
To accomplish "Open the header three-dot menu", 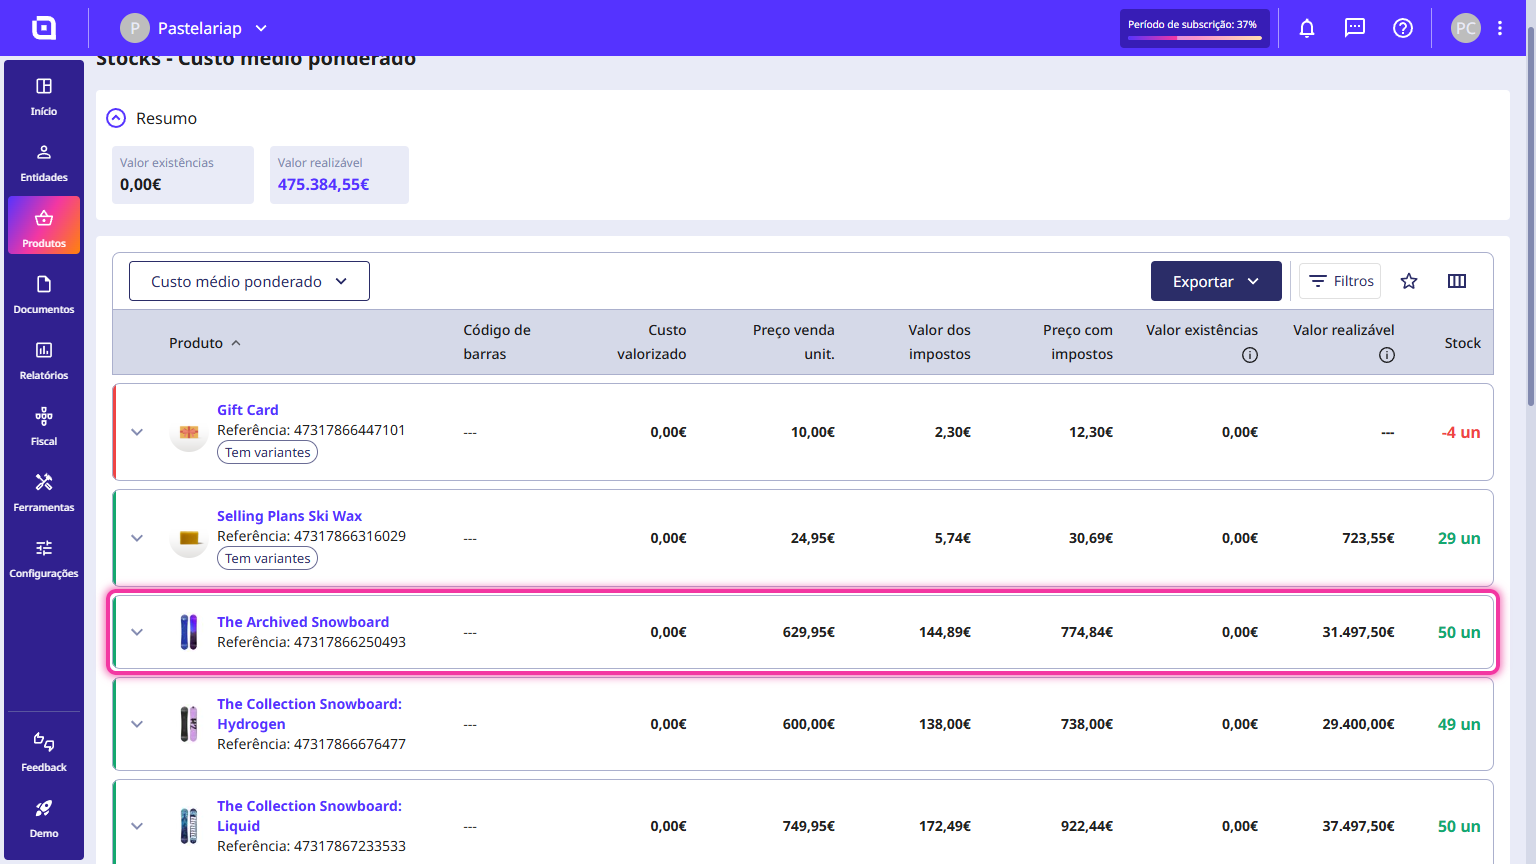I will 1500,28.
